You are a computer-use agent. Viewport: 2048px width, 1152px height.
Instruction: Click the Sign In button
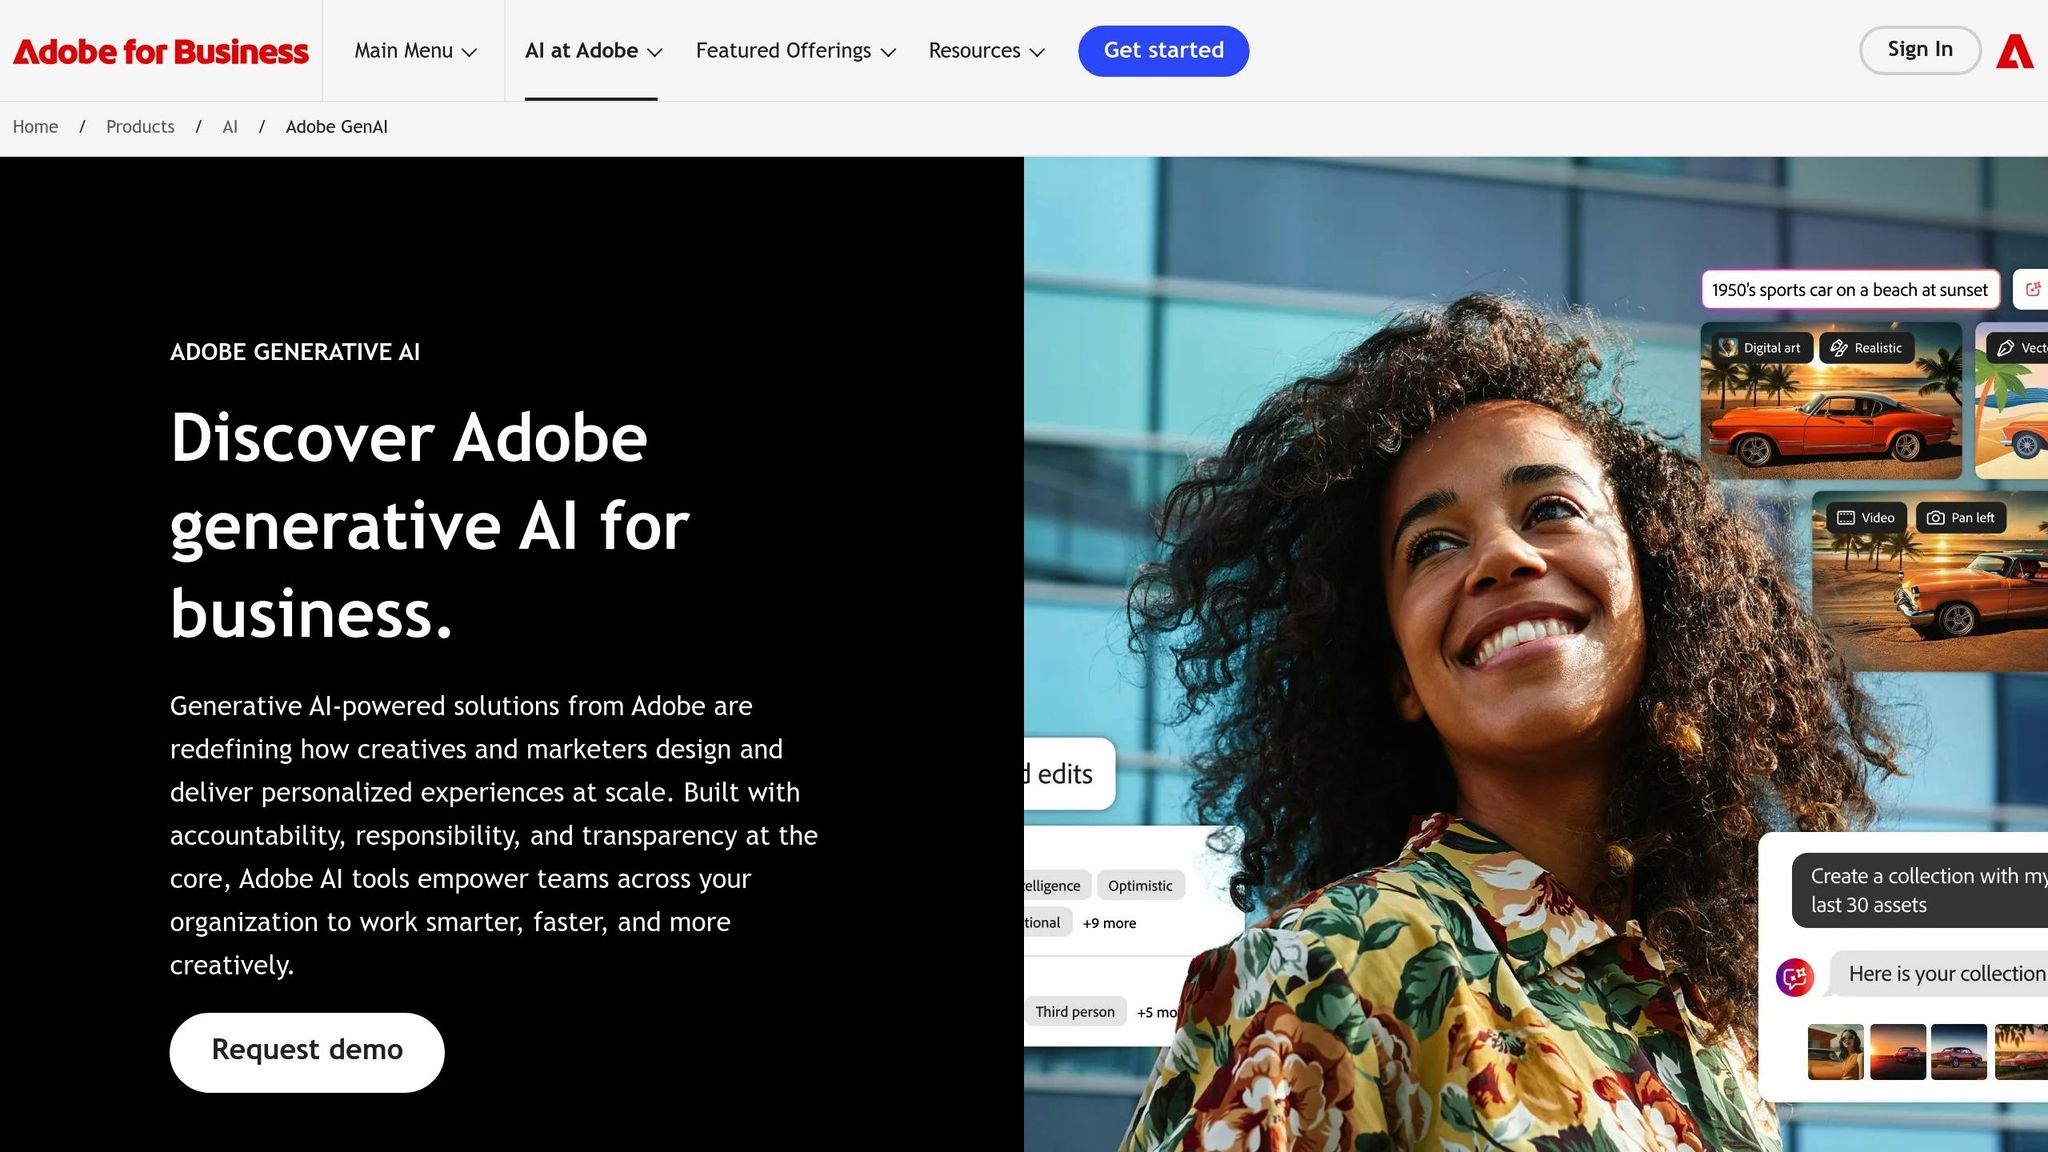coord(1920,50)
